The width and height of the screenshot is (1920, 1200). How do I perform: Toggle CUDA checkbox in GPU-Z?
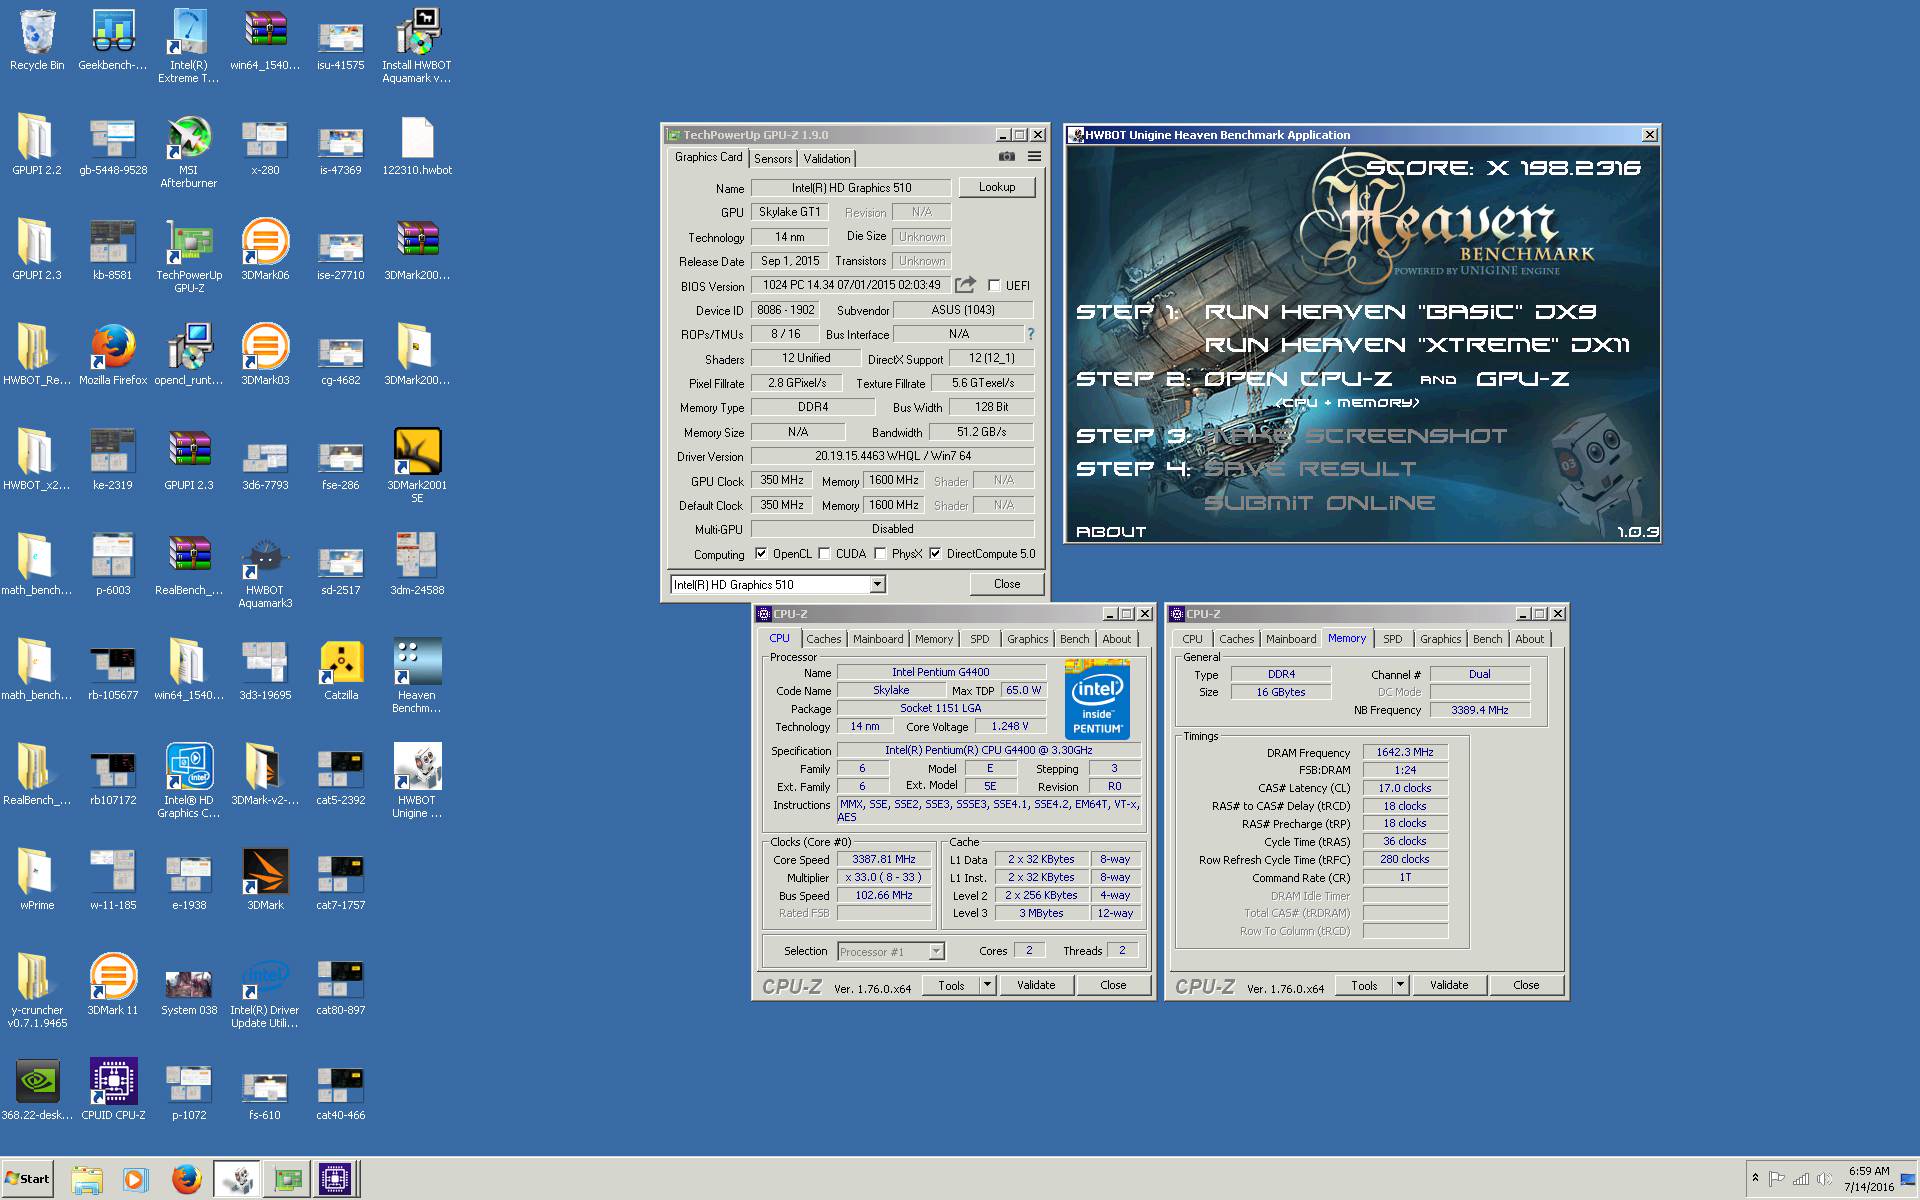tap(824, 554)
